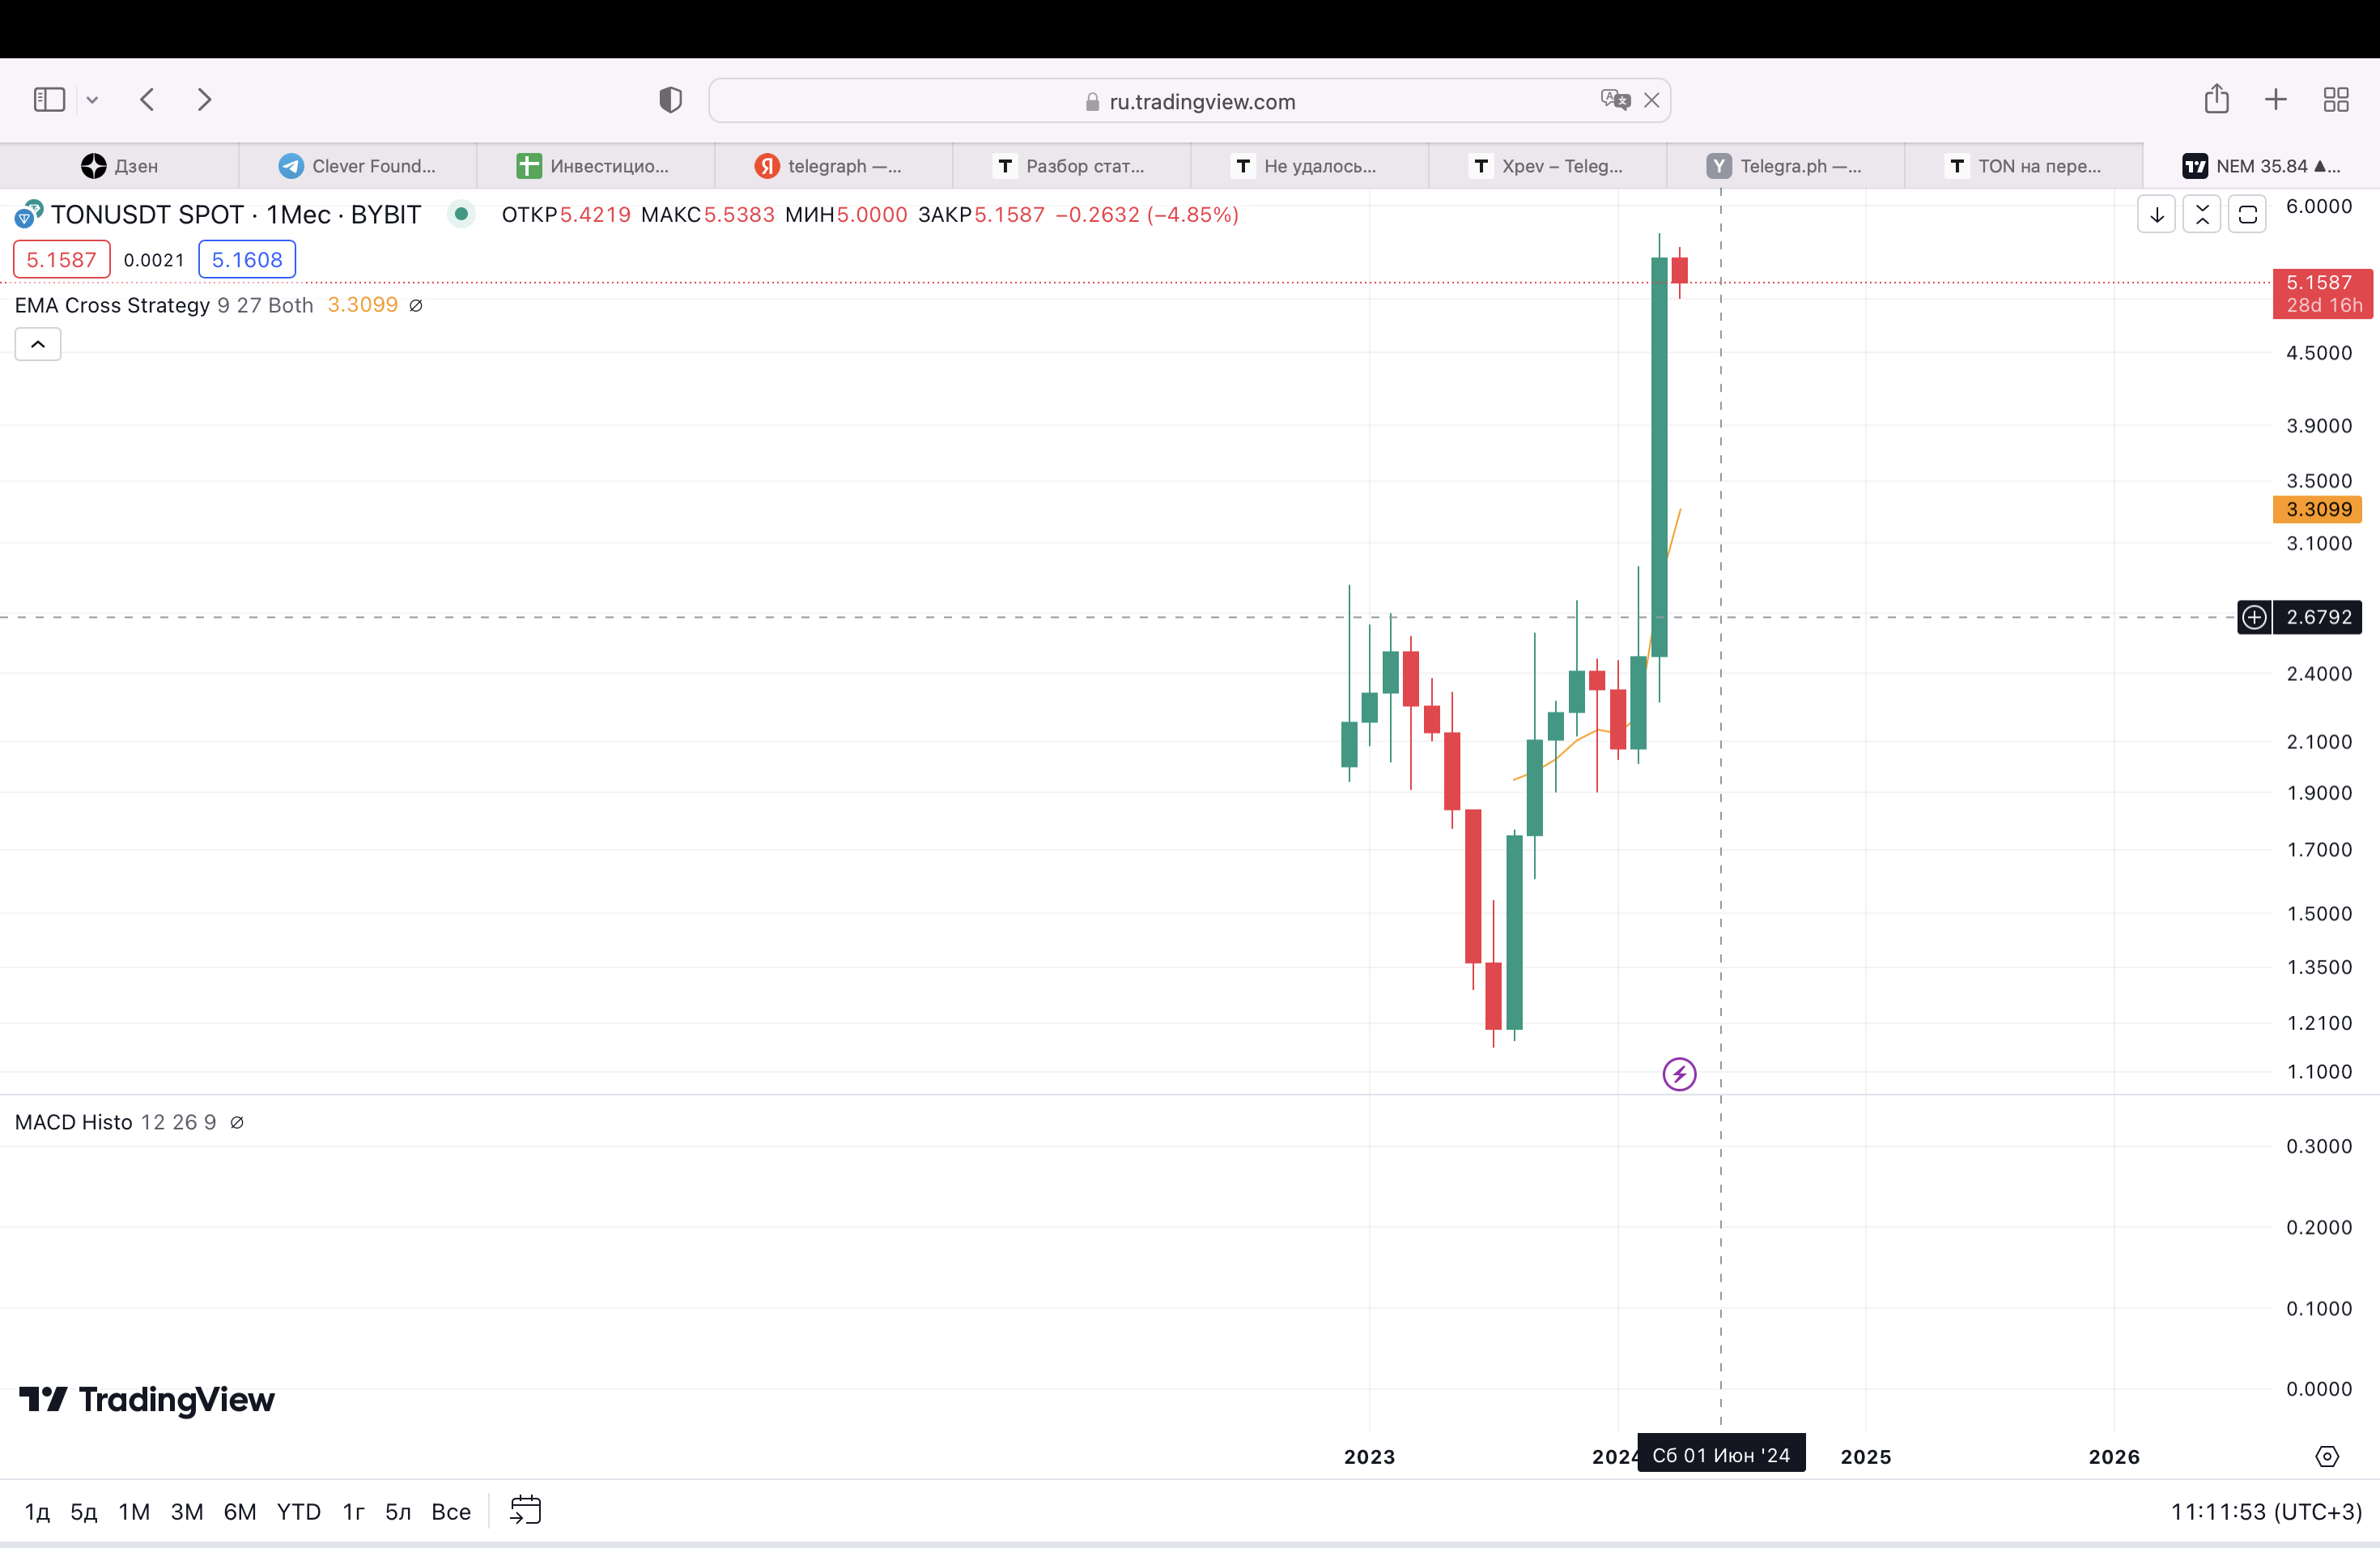2380x1548 pixels.
Task: Open chart settings gear on time axis
Action: (2327, 1456)
